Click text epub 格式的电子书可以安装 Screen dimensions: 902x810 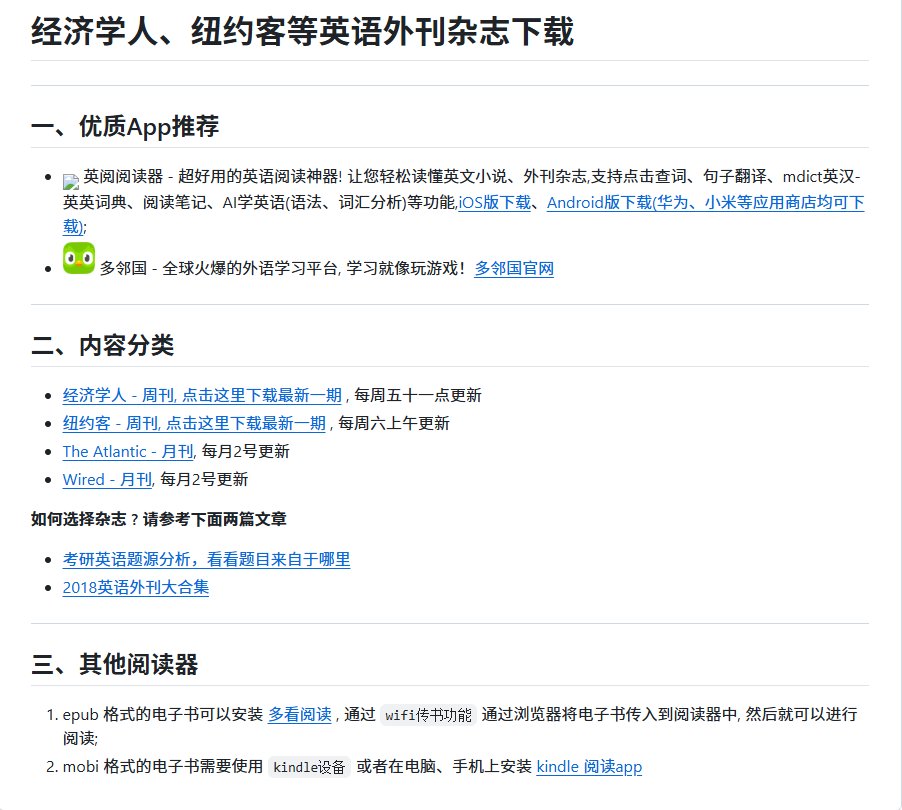tap(163, 715)
